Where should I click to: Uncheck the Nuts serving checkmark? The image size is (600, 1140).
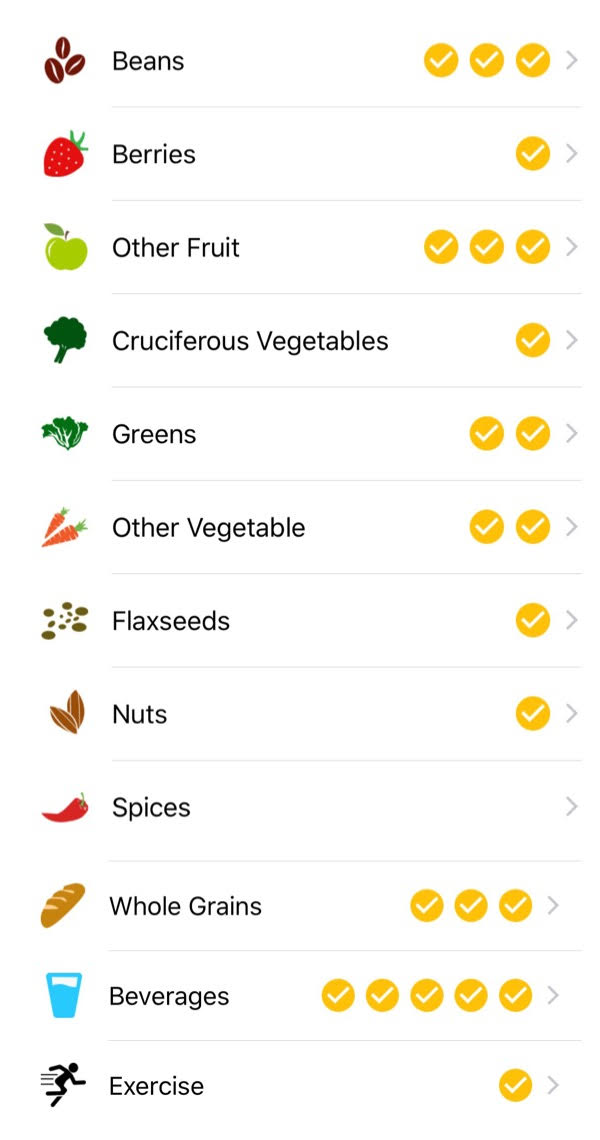pyautogui.click(x=533, y=713)
